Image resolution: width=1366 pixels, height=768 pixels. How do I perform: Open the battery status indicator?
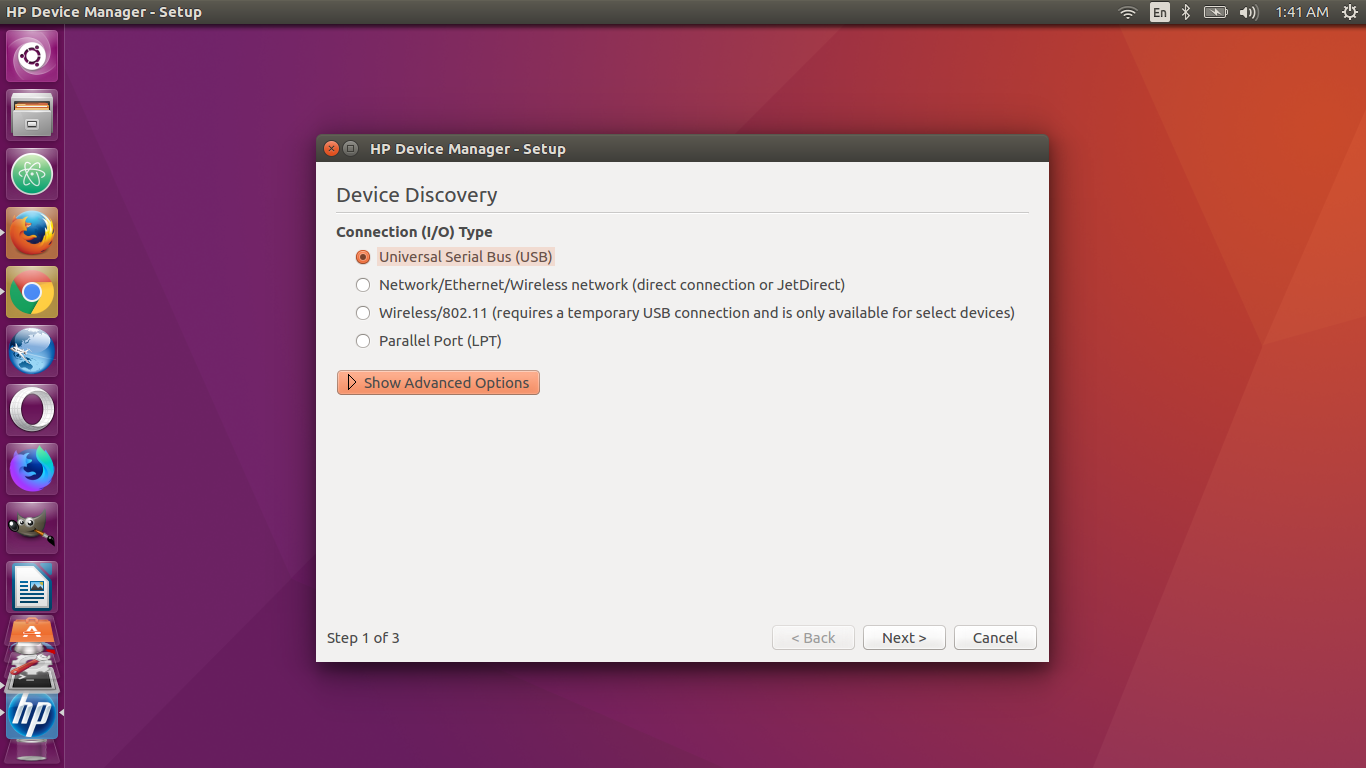[x=1215, y=12]
